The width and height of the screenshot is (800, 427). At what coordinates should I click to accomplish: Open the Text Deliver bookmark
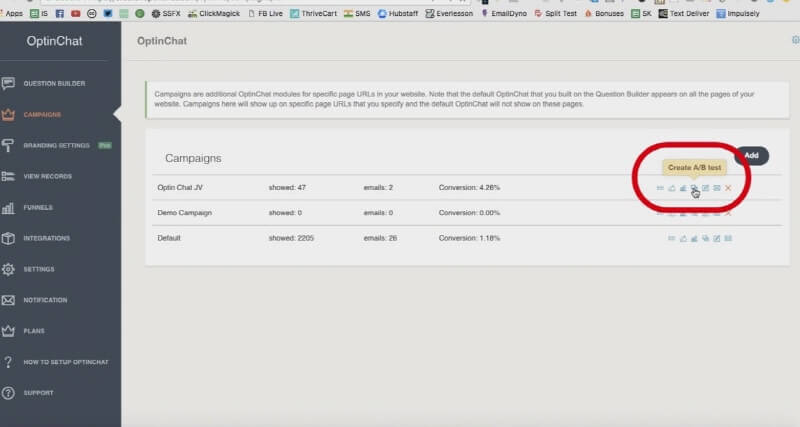[684, 14]
